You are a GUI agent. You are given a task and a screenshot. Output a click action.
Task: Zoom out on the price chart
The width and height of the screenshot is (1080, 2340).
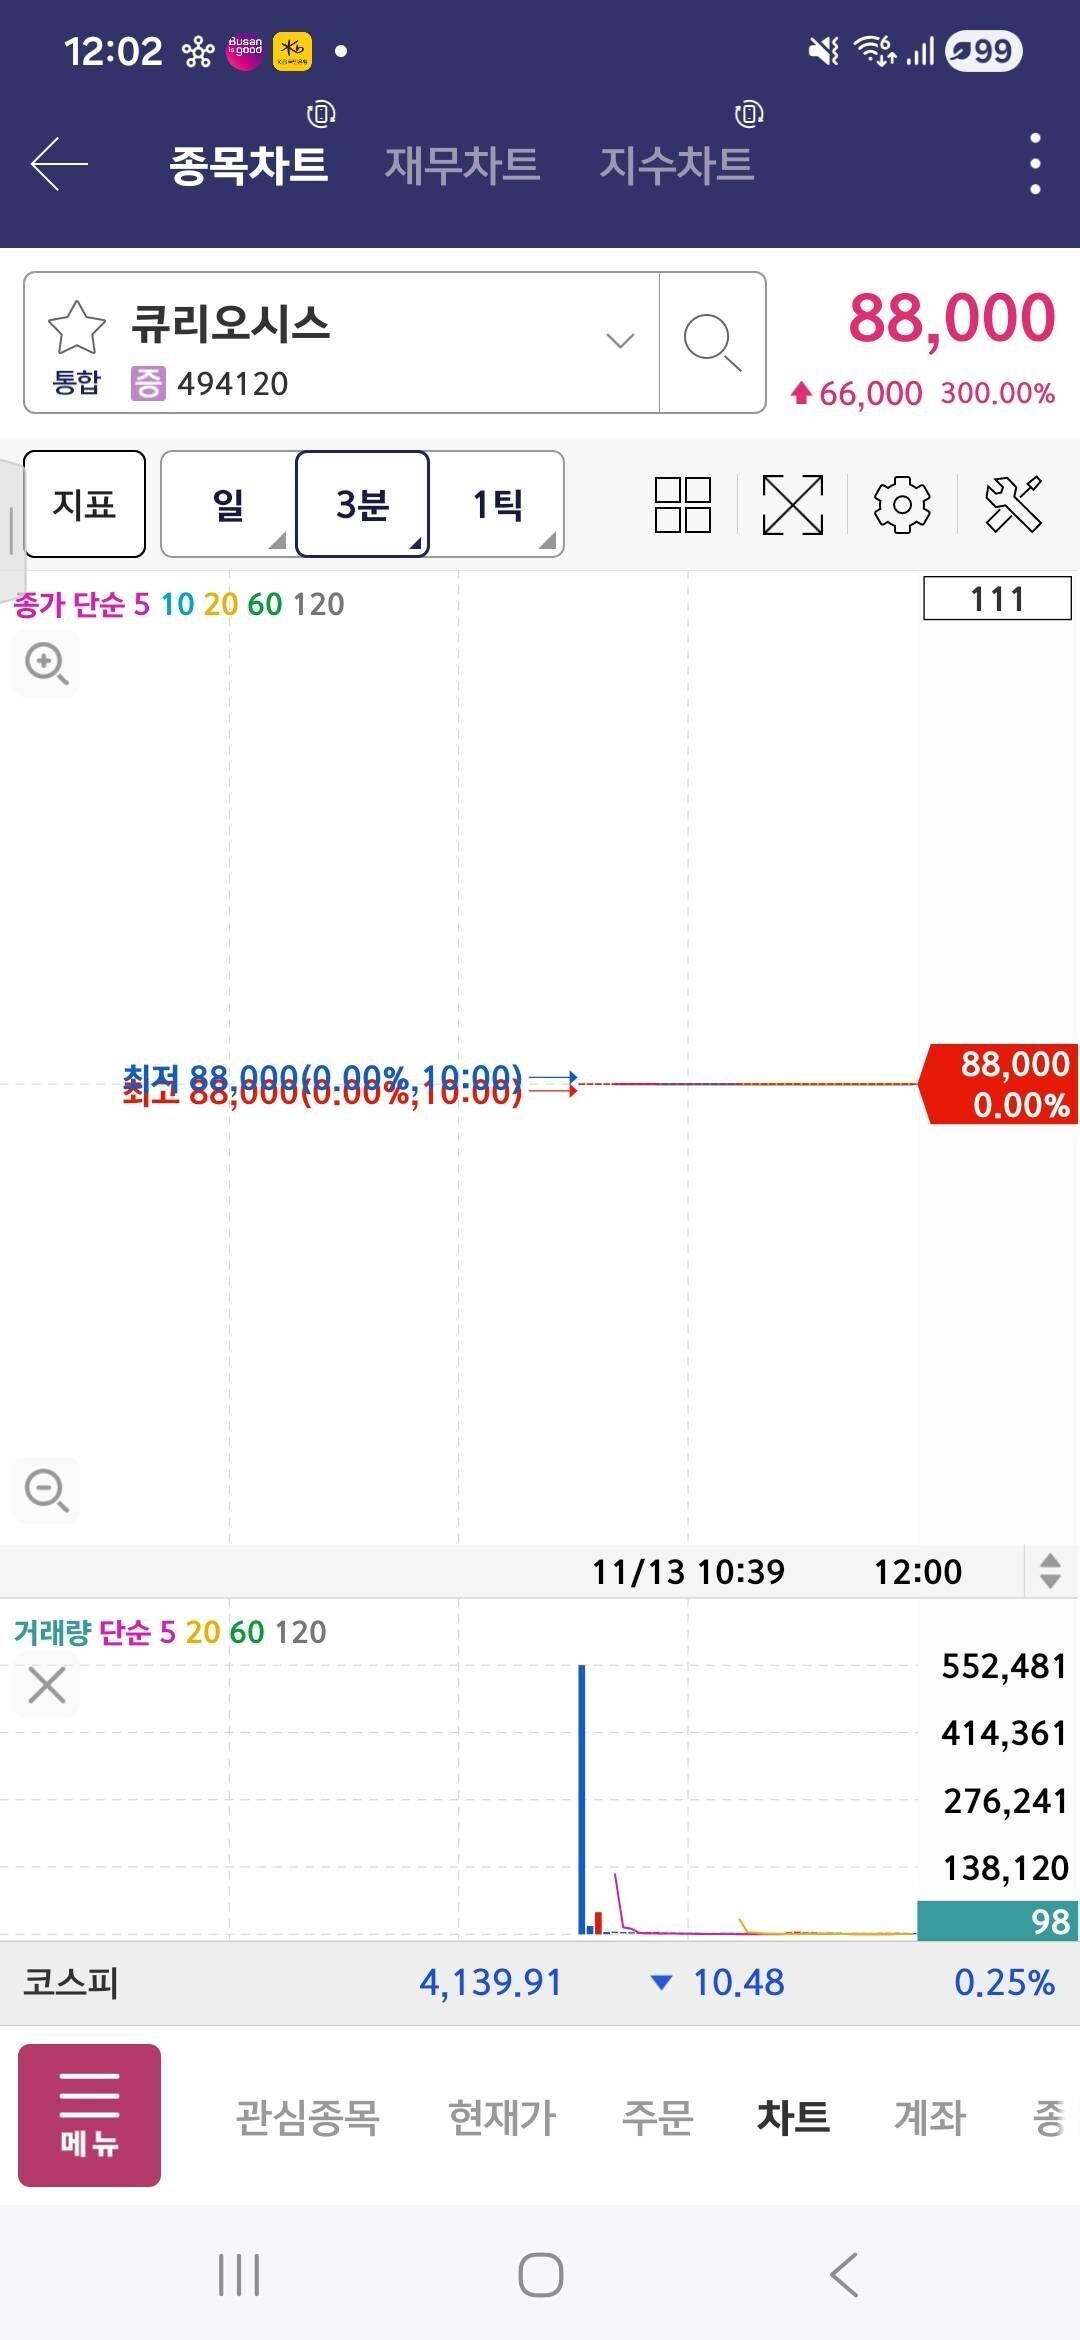click(x=46, y=1490)
